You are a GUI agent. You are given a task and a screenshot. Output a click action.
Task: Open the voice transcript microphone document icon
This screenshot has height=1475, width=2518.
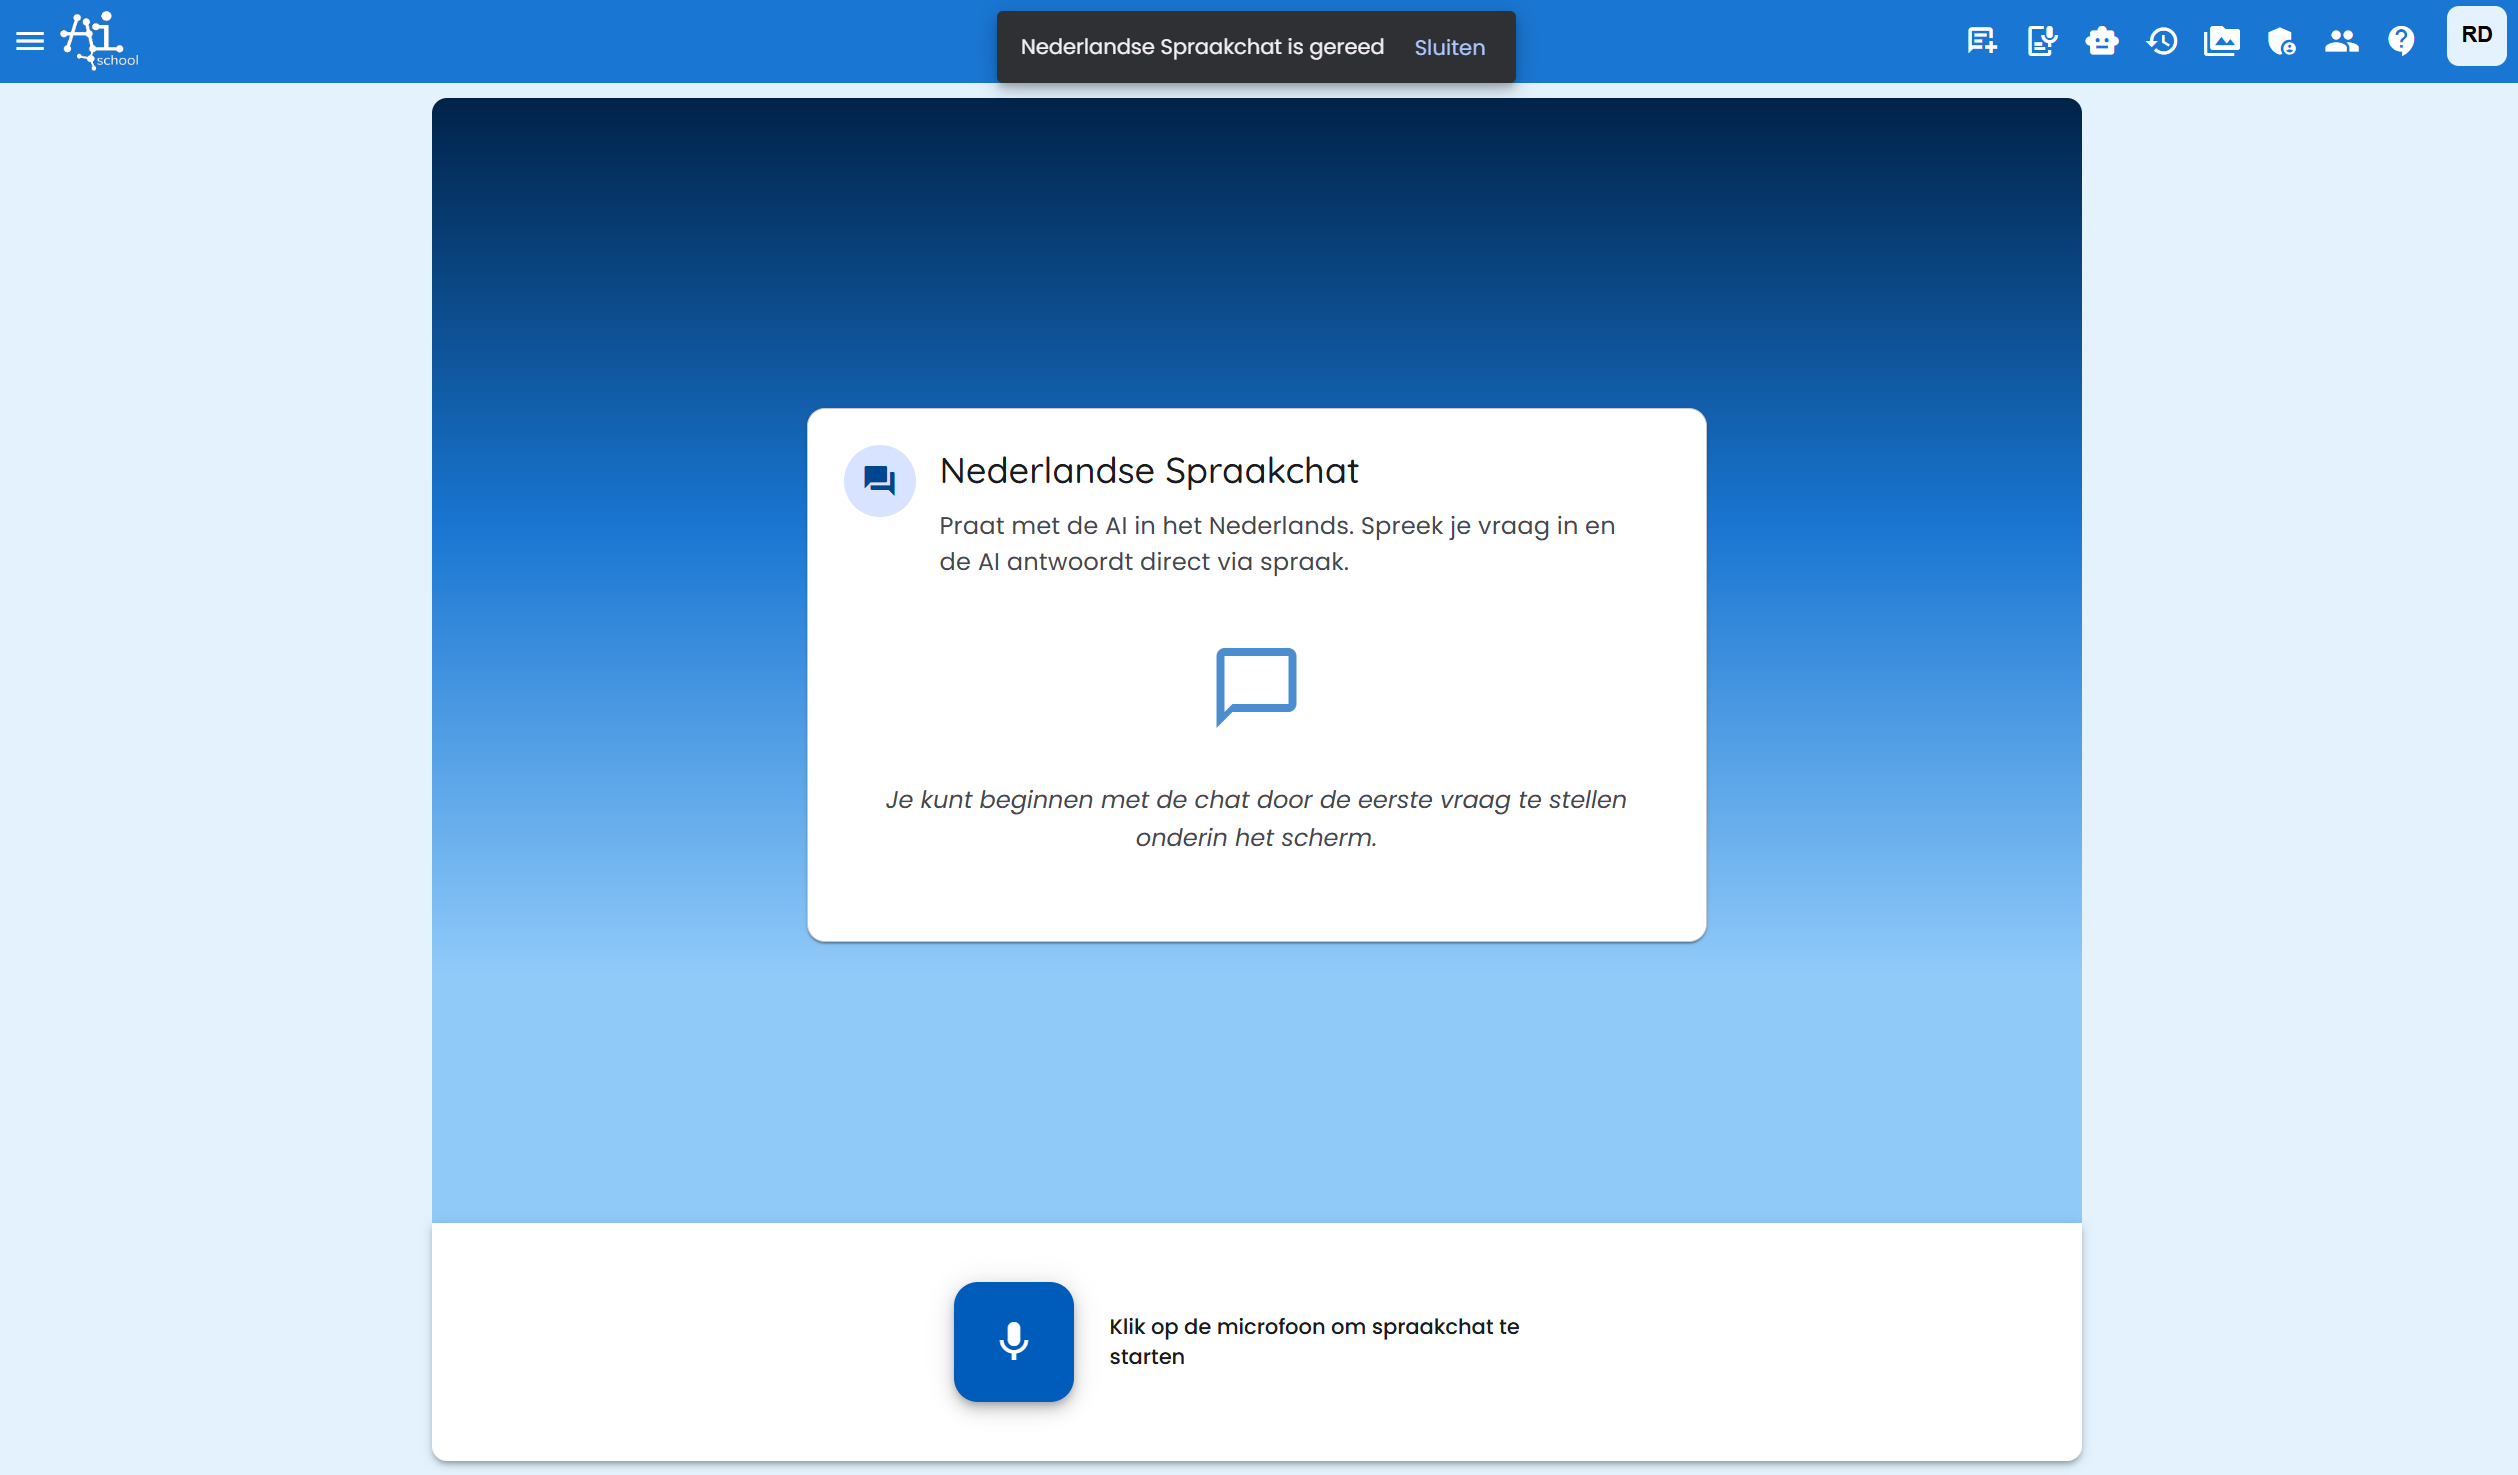pyautogui.click(x=2041, y=41)
